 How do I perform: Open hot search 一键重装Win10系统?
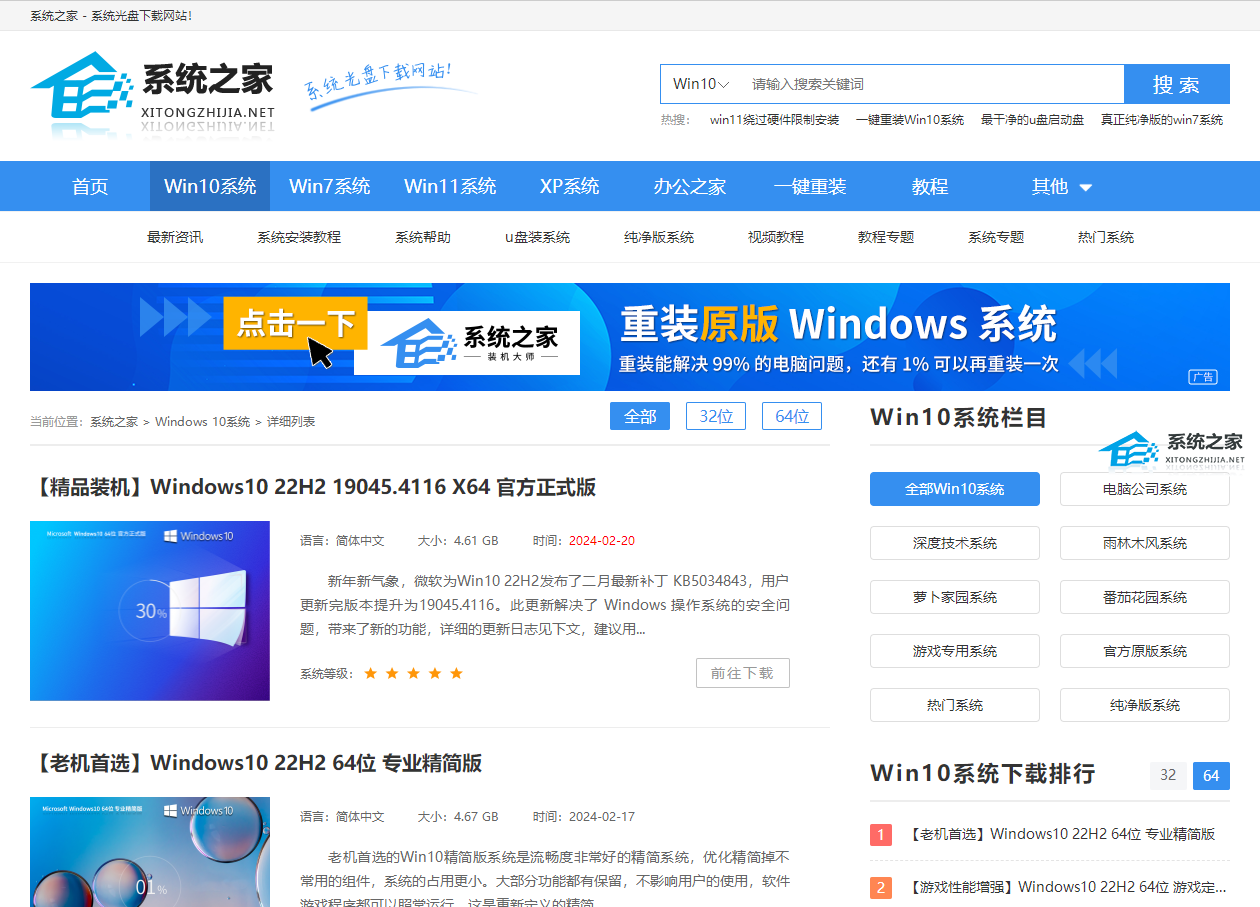[x=910, y=120]
